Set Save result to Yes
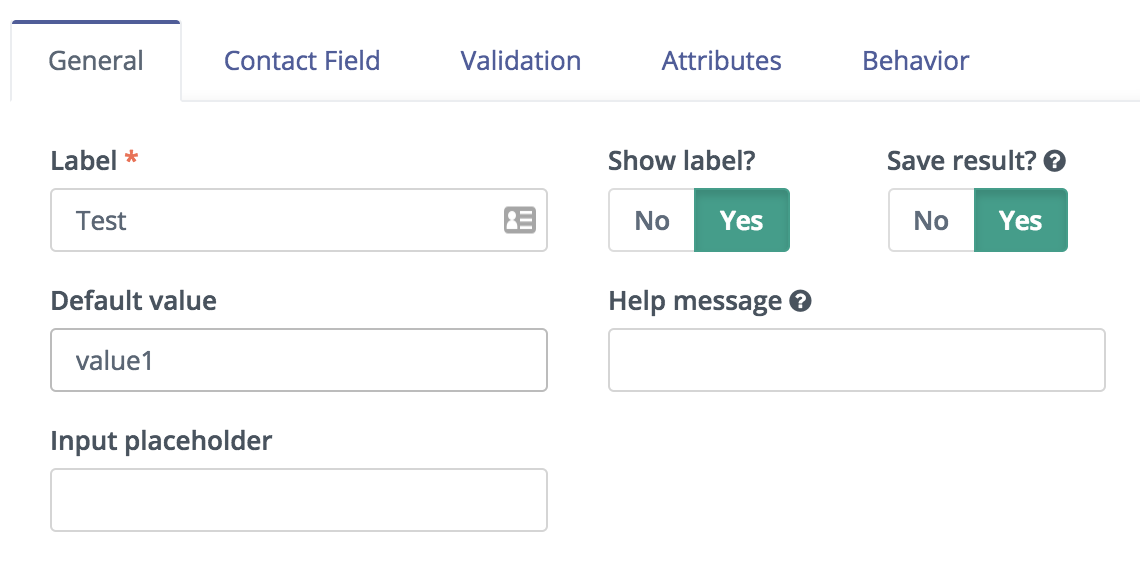Image resolution: width=1140 pixels, height=568 pixels. (x=1021, y=220)
